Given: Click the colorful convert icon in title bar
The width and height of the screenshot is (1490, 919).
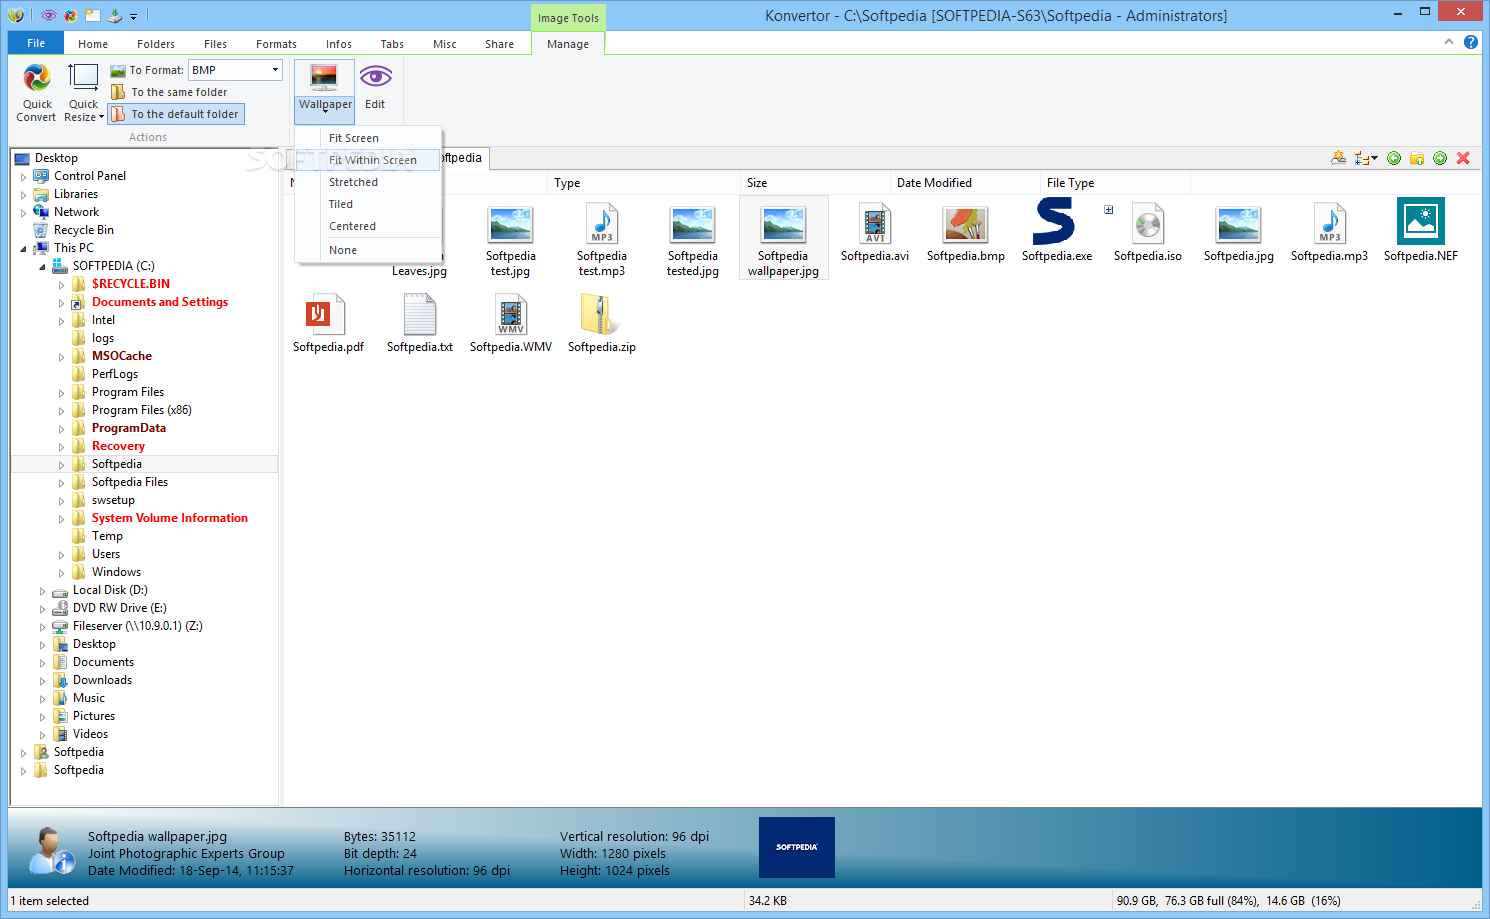Looking at the screenshot, I should 70,15.
